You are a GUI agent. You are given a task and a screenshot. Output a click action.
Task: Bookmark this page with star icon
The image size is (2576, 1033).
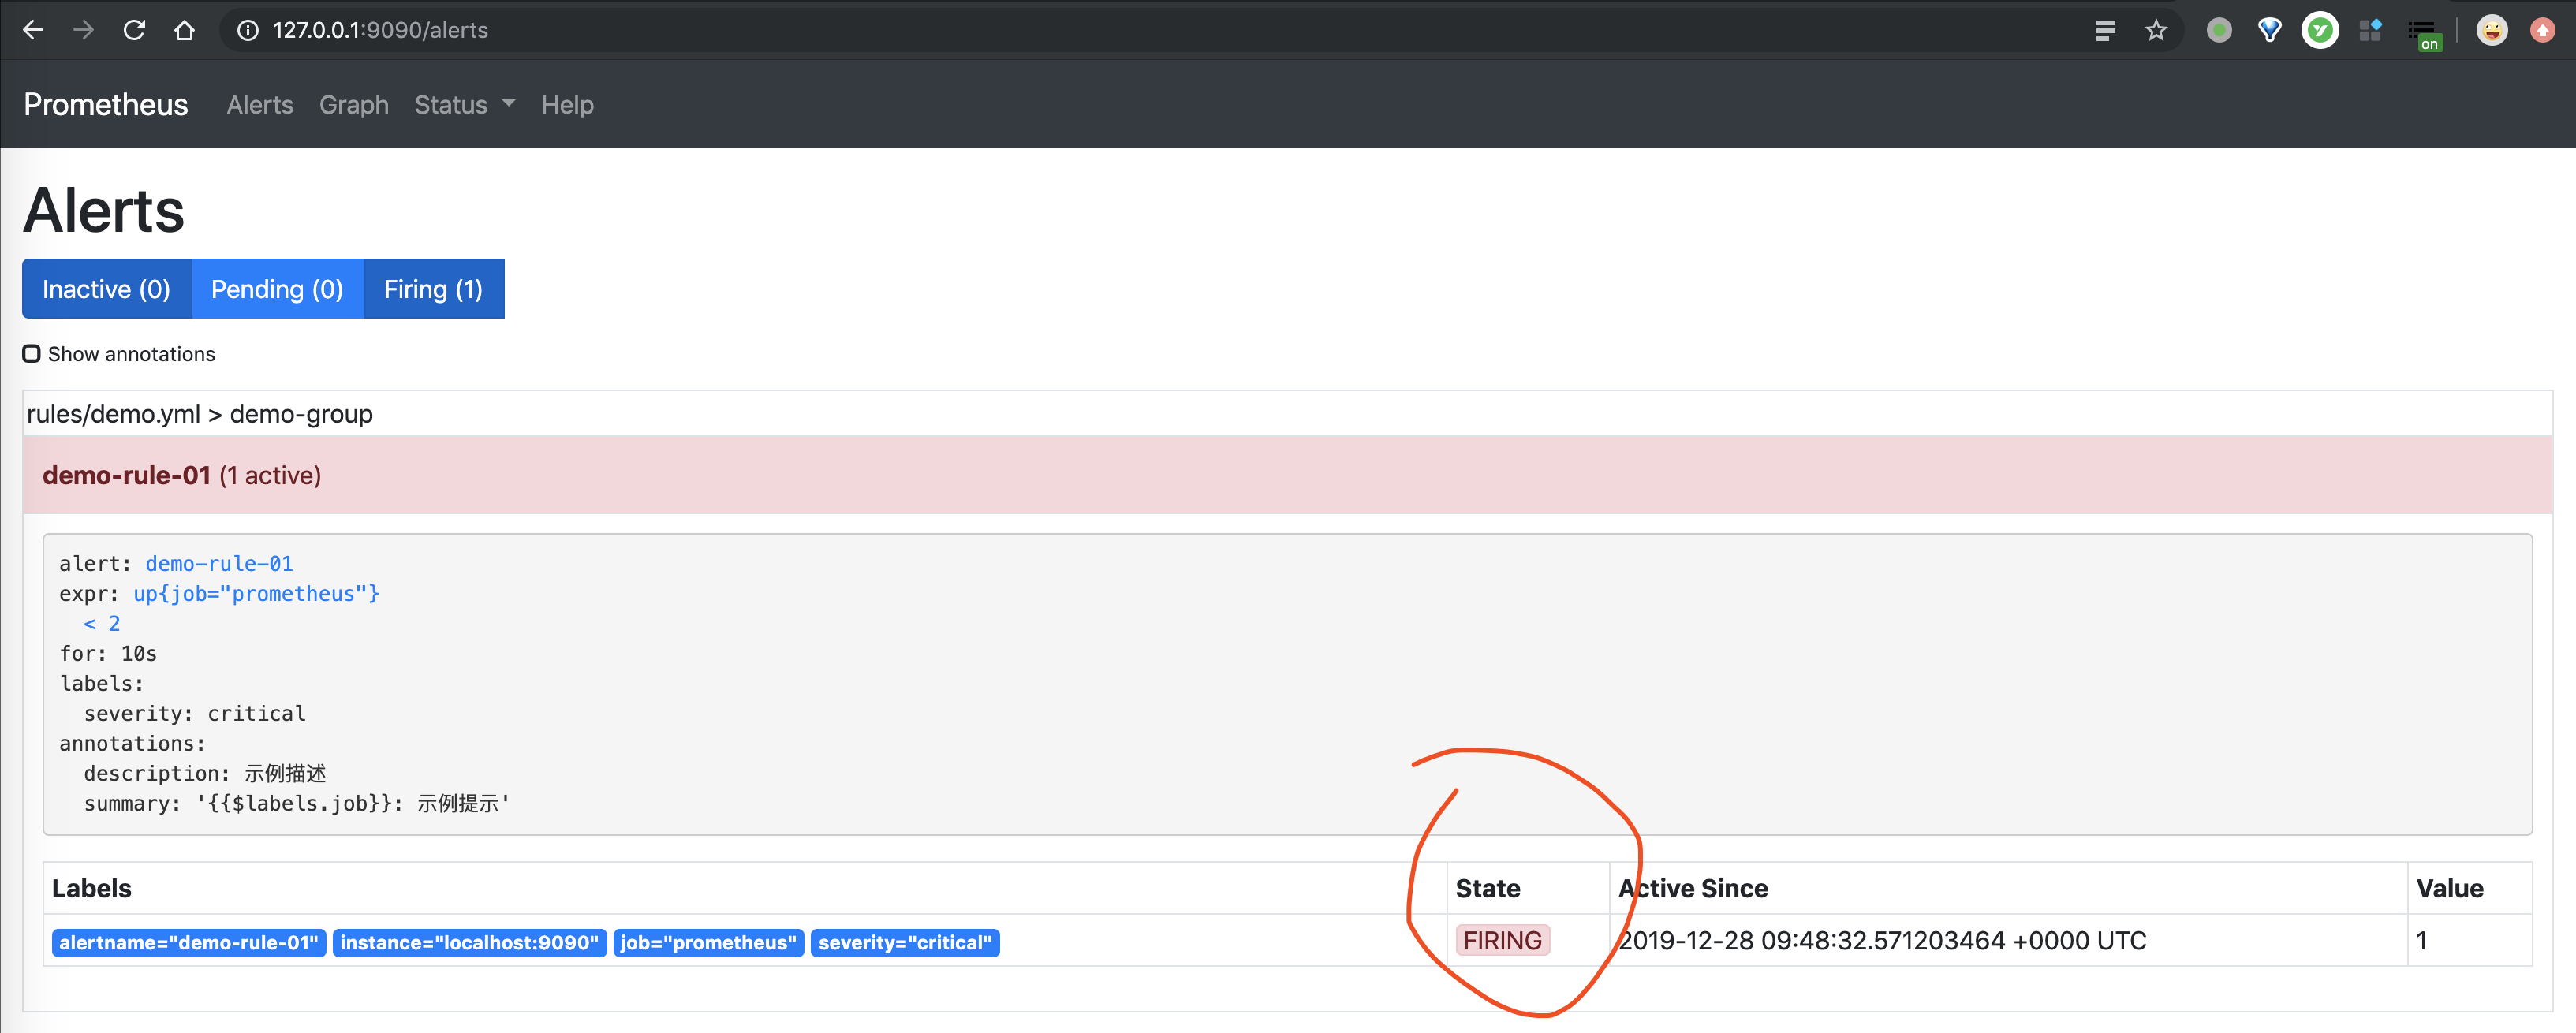click(2156, 30)
